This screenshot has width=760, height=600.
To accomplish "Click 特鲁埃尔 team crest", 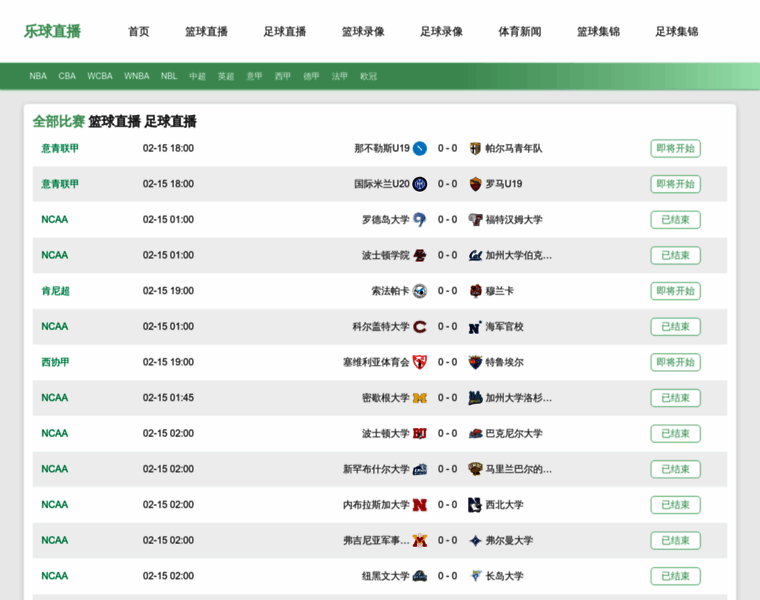I will pyautogui.click(x=475, y=362).
